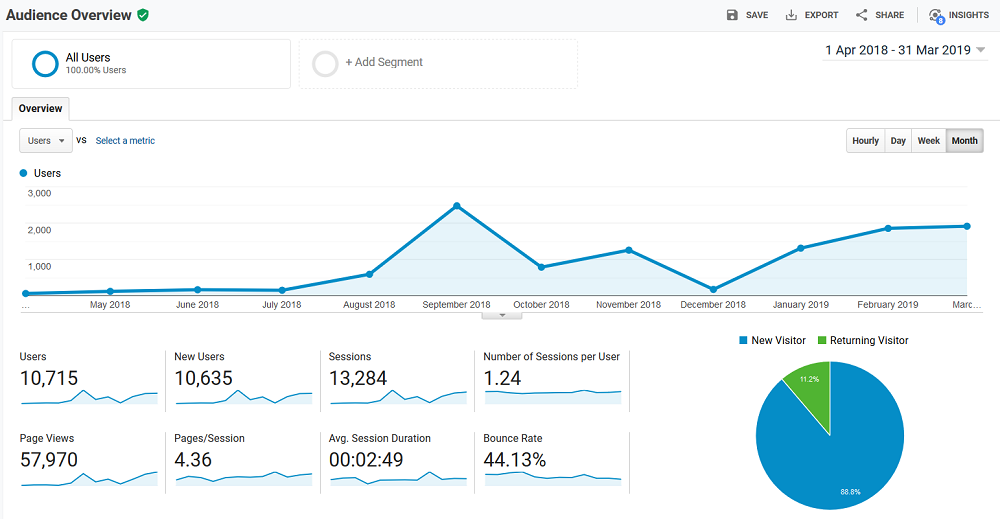This screenshot has height=519, width=1000.
Task: Click the Save floppy disk icon
Action: 732,15
